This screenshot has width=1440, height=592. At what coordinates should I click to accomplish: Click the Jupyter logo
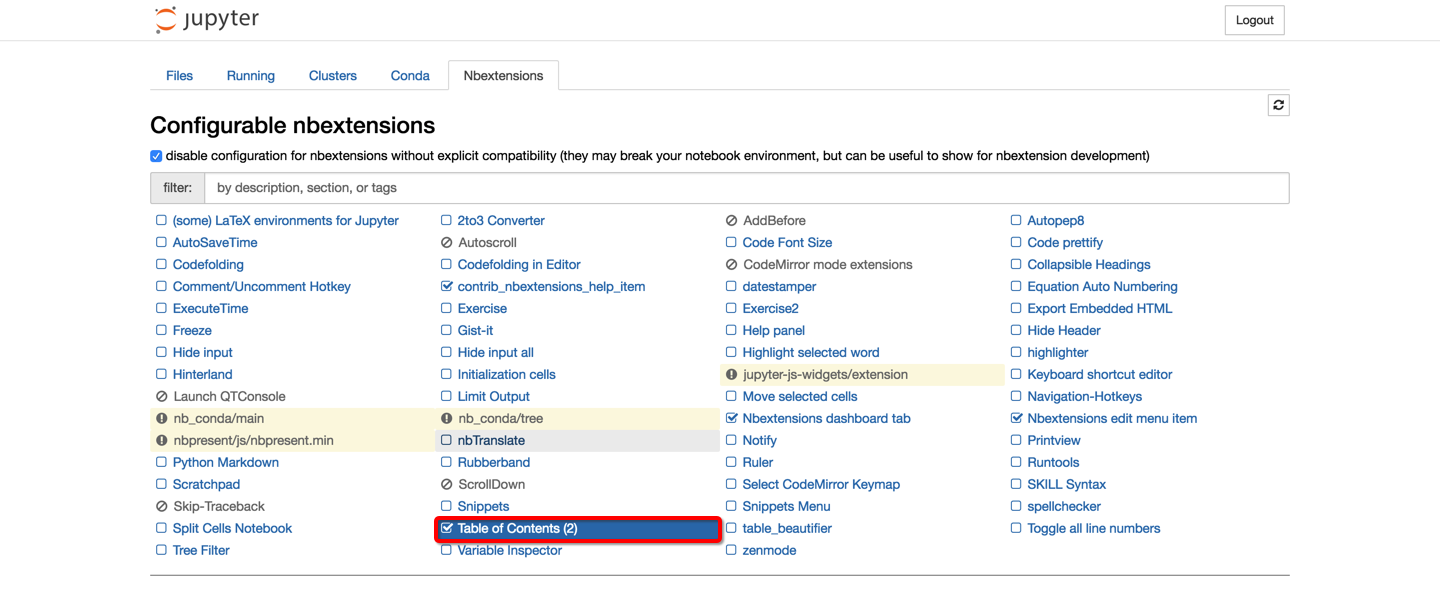click(x=207, y=20)
